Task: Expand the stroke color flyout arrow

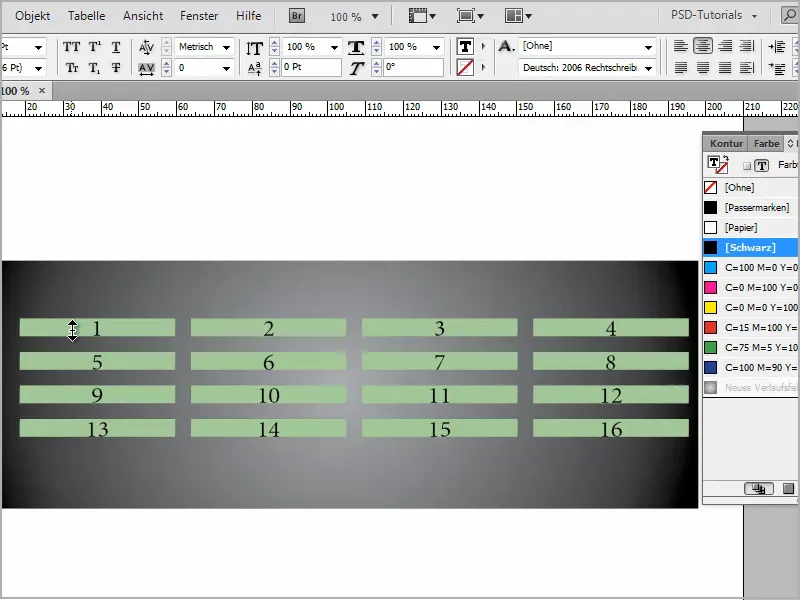Action: (x=483, y=67)
